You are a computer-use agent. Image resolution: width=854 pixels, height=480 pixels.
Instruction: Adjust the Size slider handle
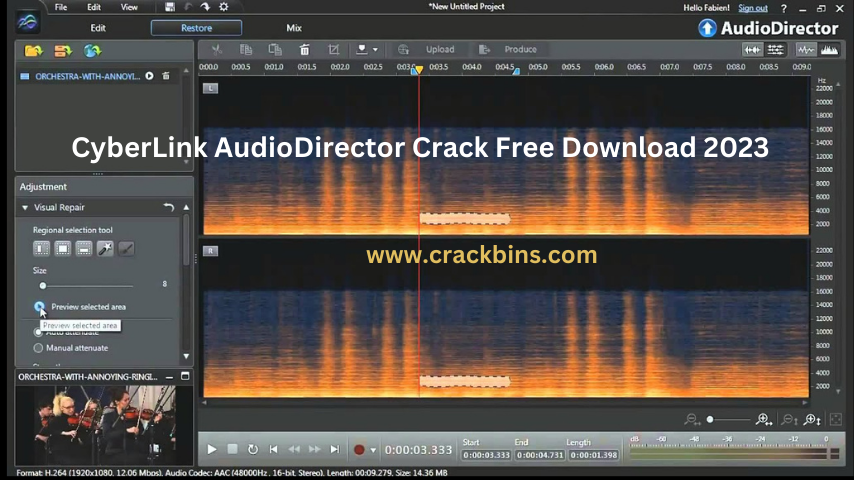pos(43,286)
